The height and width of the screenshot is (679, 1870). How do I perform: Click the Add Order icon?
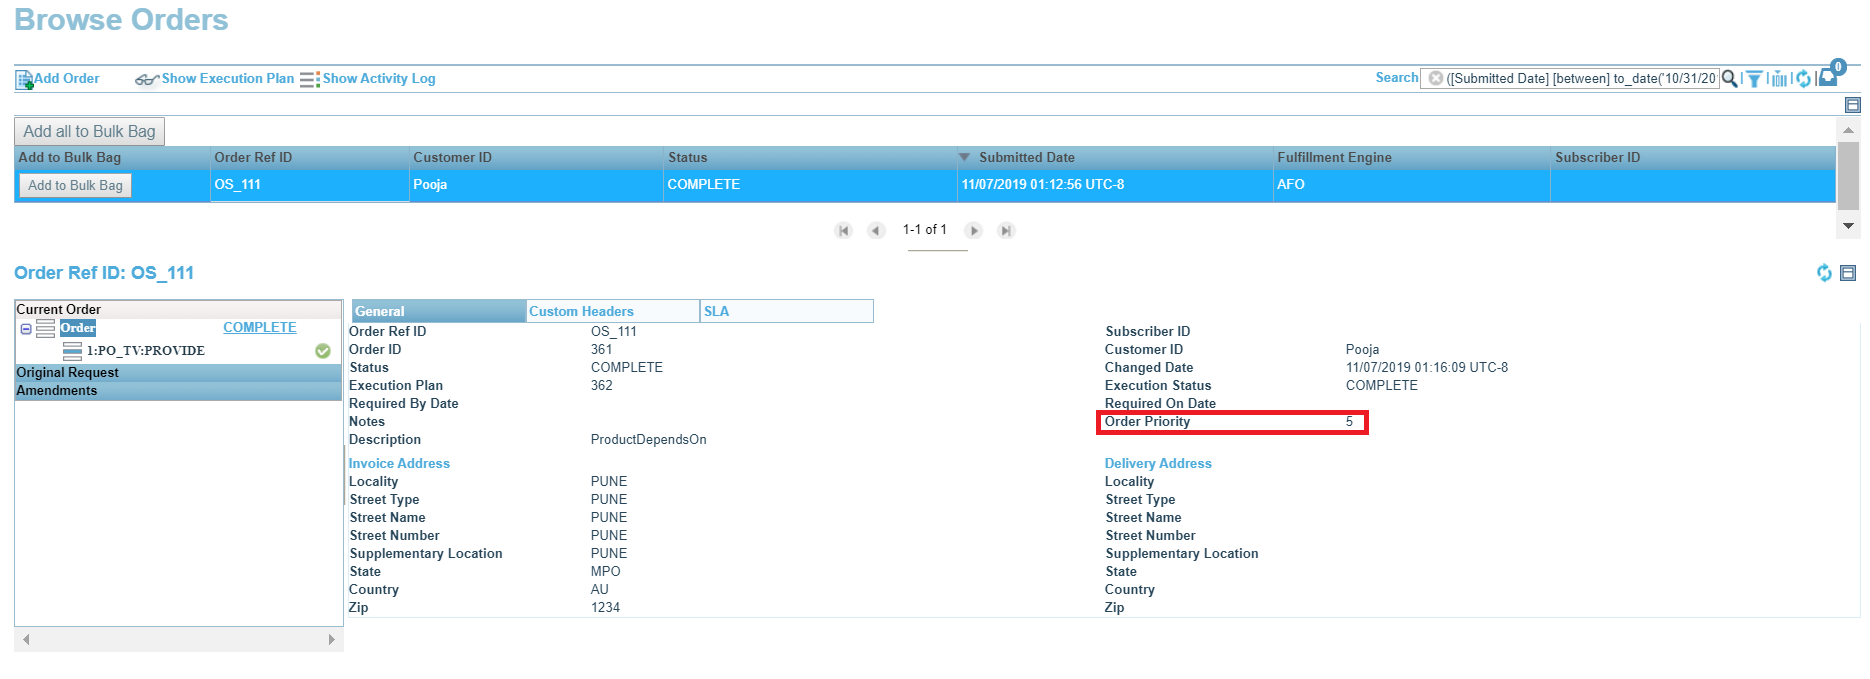24,79
